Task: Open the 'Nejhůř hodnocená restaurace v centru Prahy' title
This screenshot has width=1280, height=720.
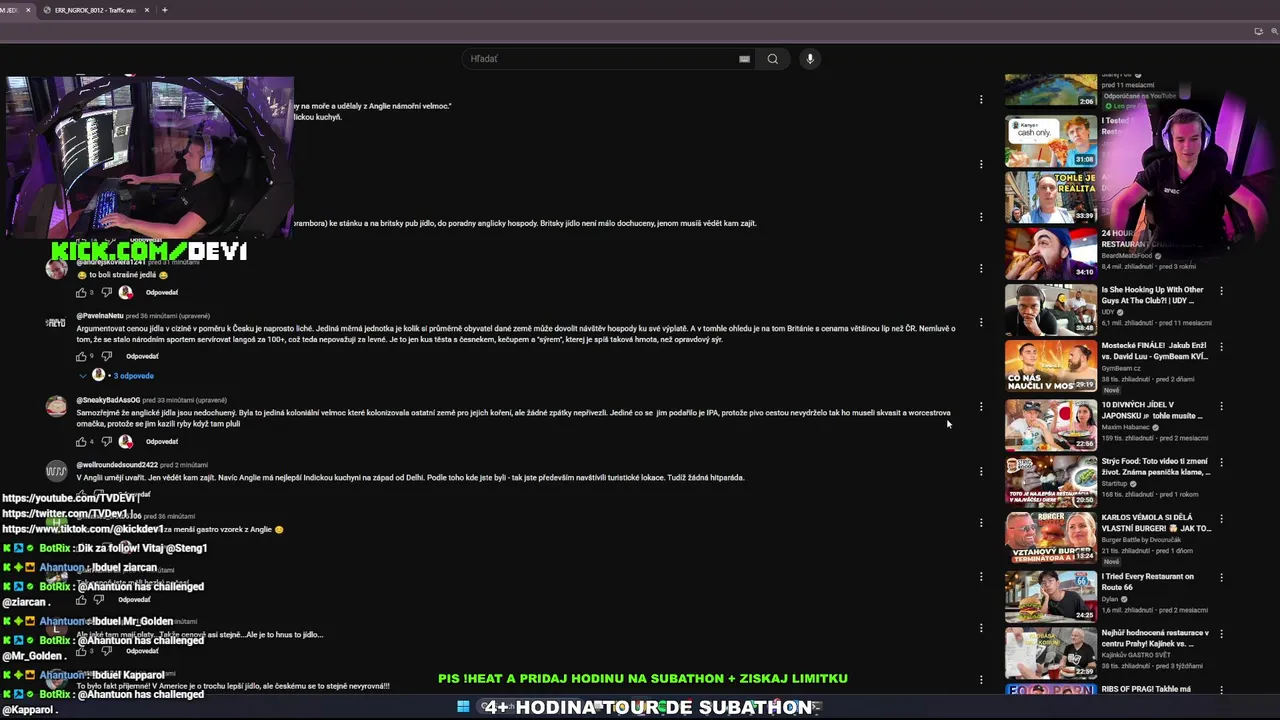Action: pyautogui.click(x=1156, y=638)
